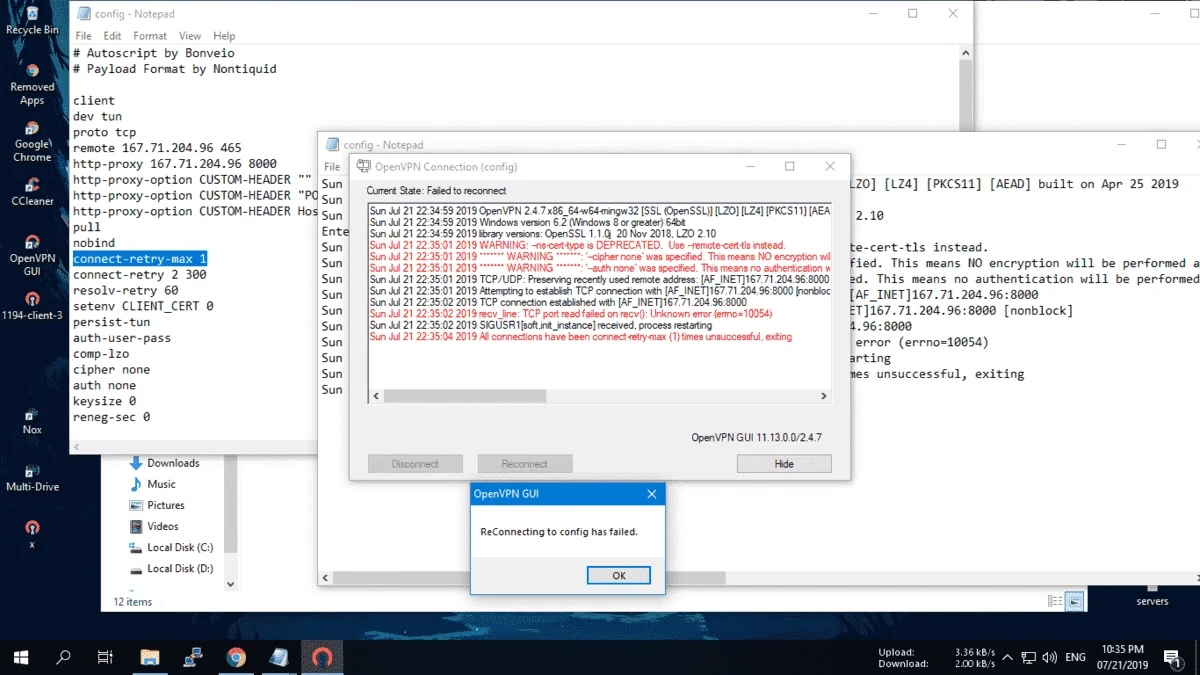Open the Nox desktop shortcut

[32, 420]
